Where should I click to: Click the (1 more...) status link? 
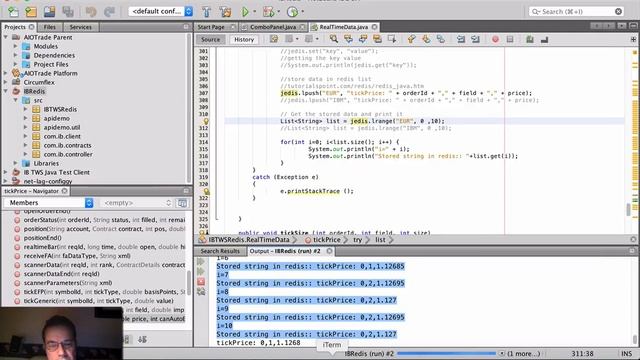coord(524,353)
